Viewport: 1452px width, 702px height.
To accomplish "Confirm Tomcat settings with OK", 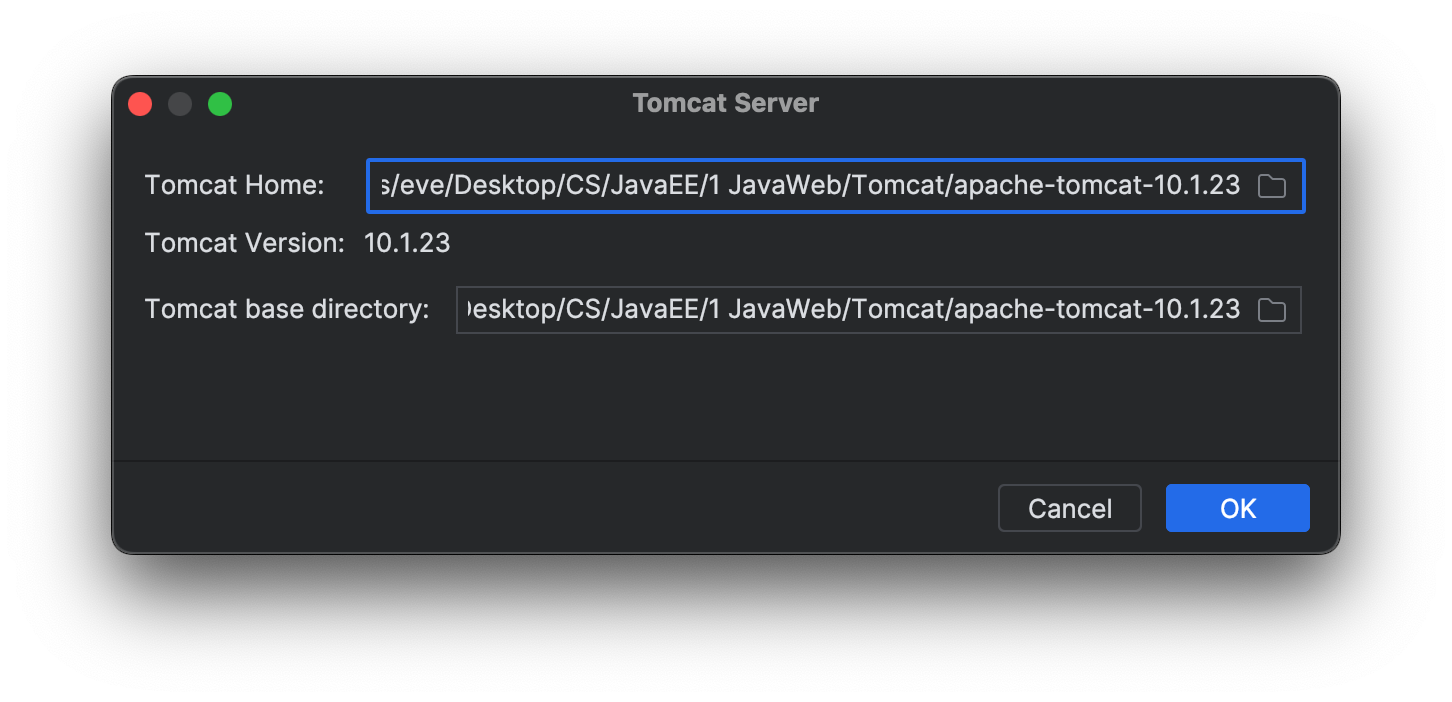I will click(x=1237, y=508).
